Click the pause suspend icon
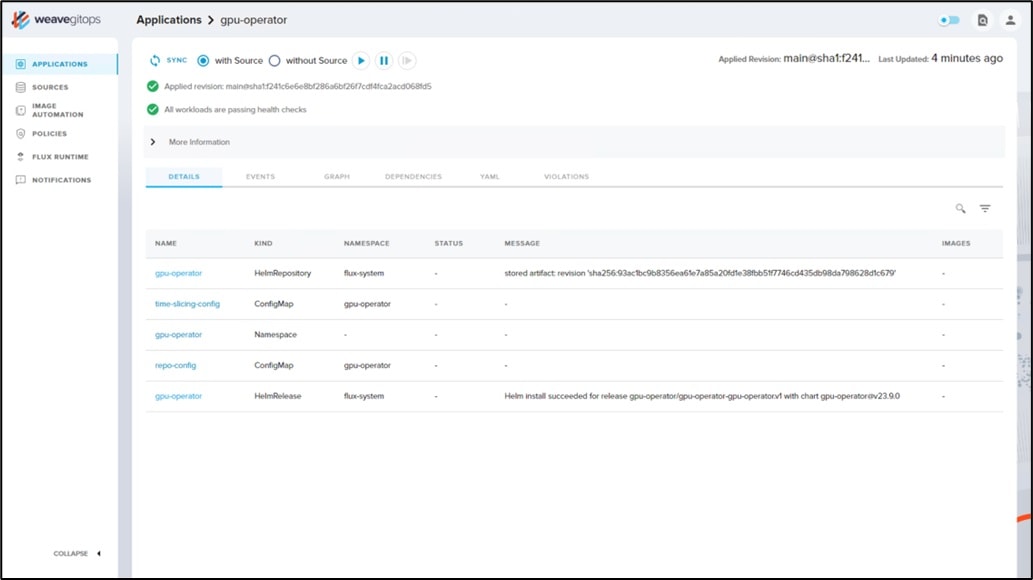Screen dimensions: 1033x580 pyautogui.click(x=384, y=61)
